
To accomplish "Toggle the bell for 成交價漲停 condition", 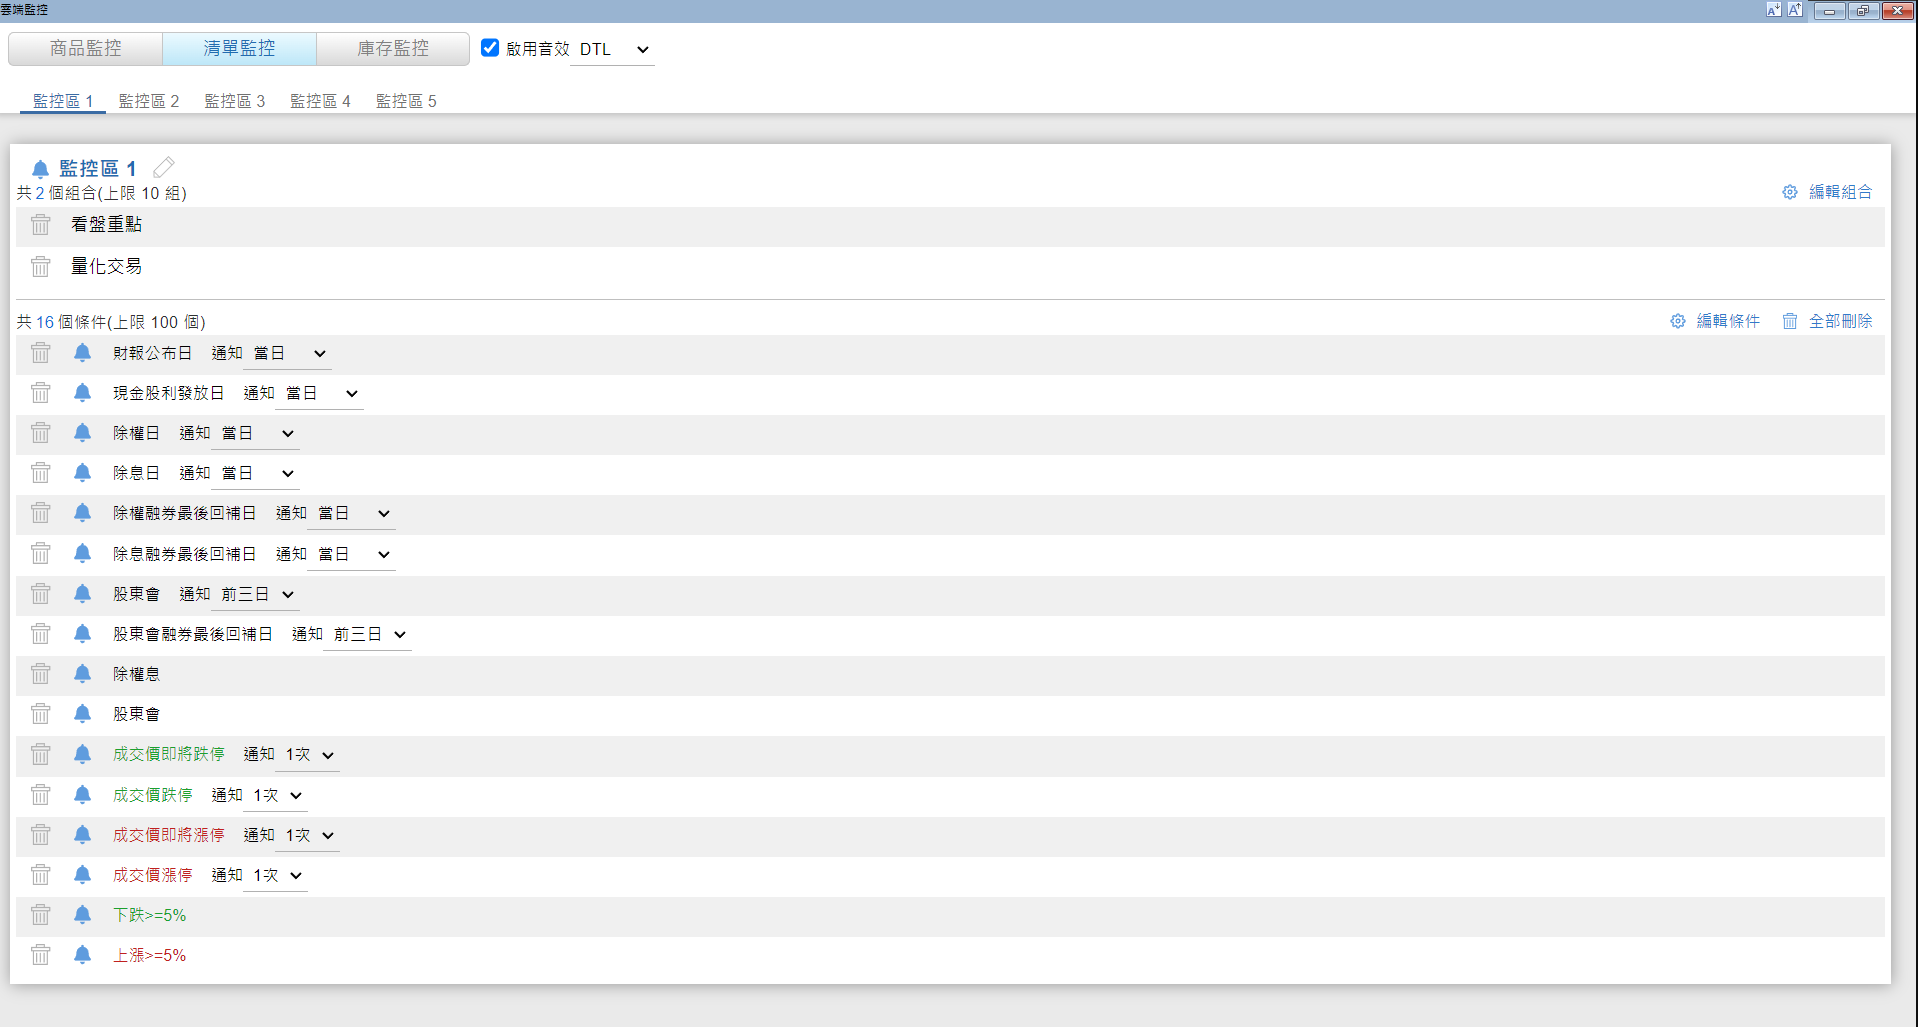I will click(x=82, y=875).
